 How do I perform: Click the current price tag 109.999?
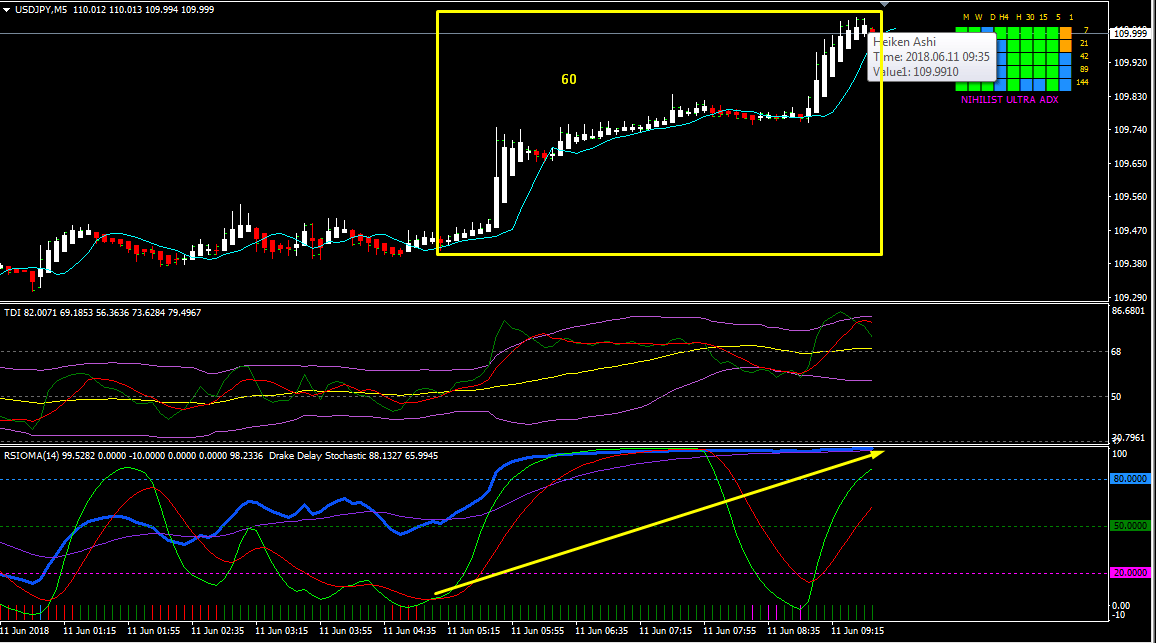click(x=1130, y=33)
